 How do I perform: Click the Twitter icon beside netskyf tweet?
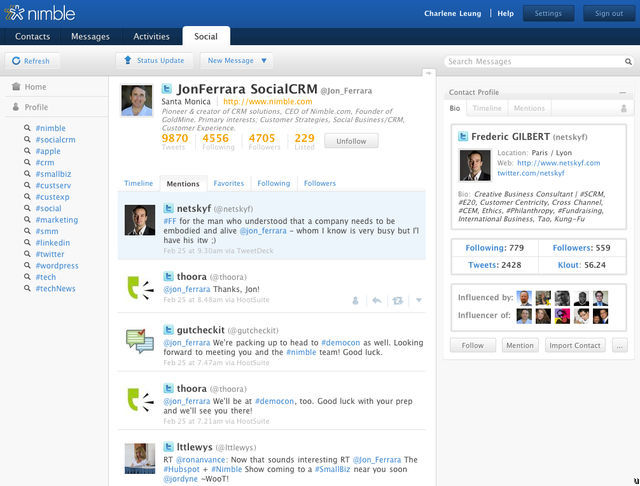coord(169,208)
